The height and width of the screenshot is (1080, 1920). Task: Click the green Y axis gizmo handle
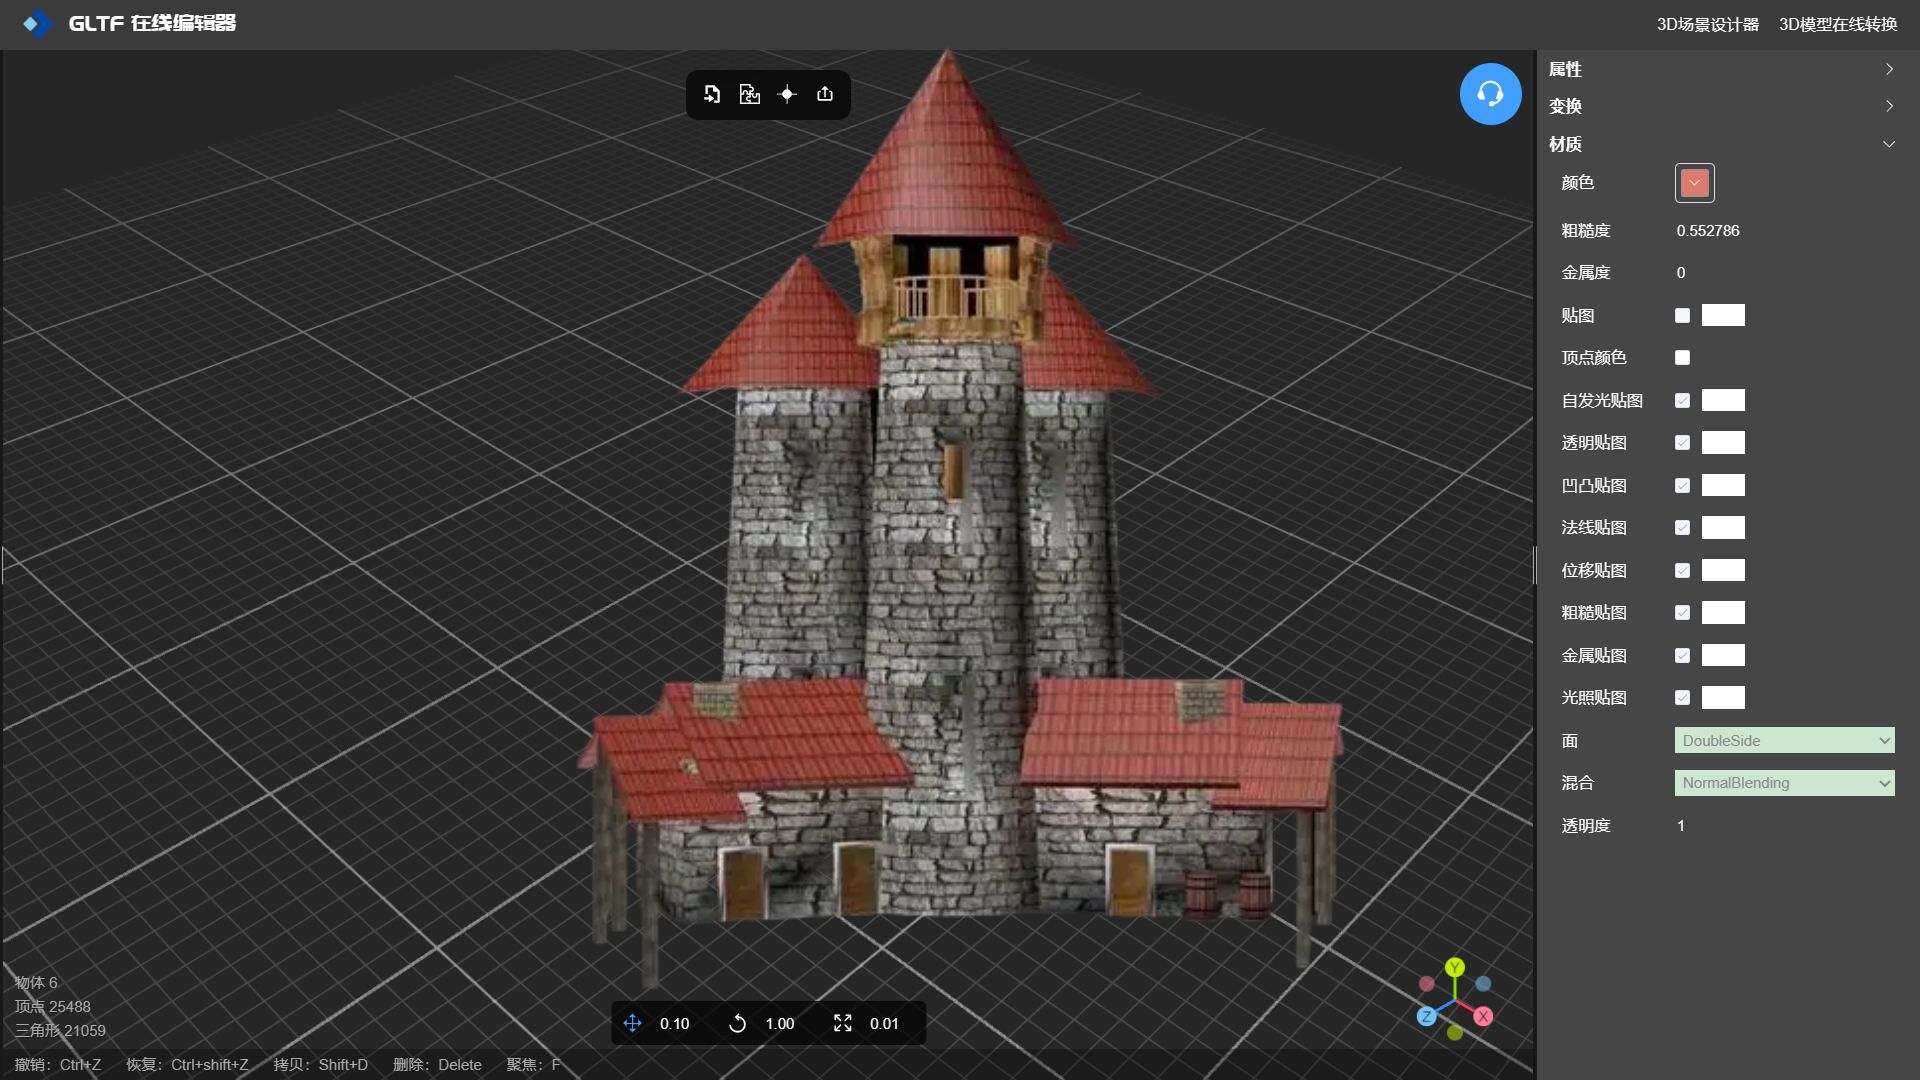point(1455,967)
